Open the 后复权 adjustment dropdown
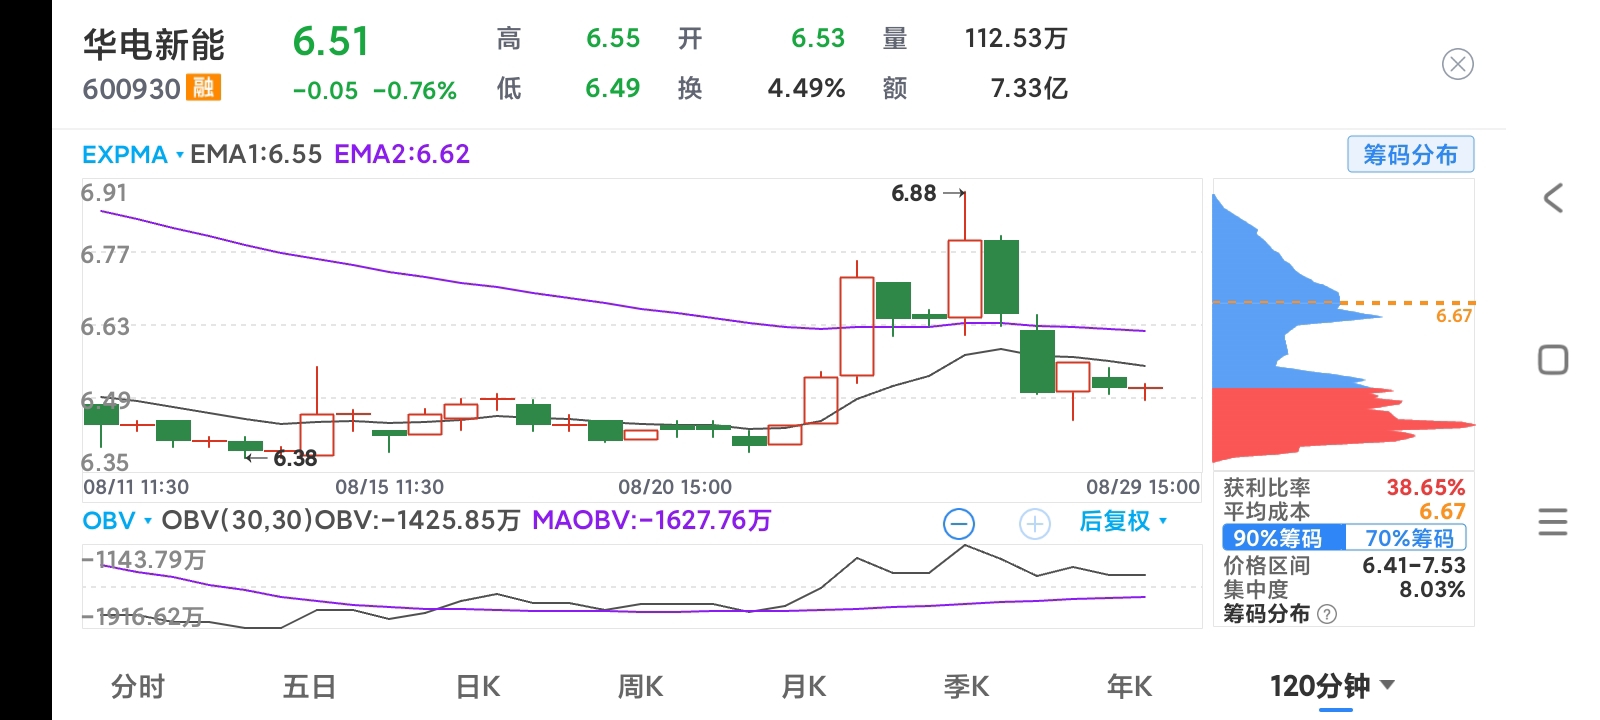Image resolution: width=1600 pixels, height=720 pixels. pyautogui.click(x=1123, y=521)
